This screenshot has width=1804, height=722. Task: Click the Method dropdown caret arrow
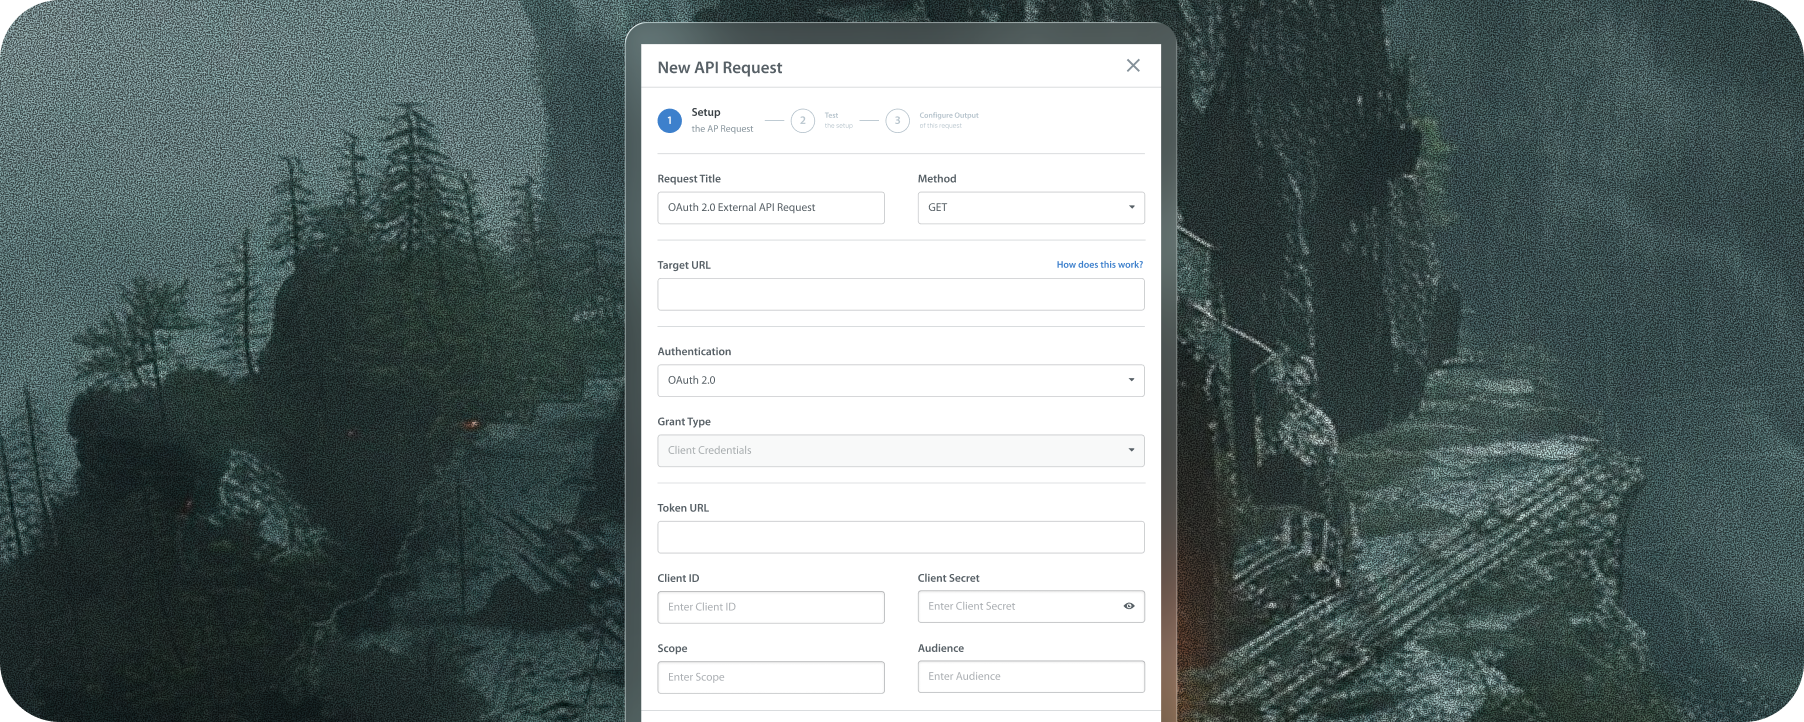[x=1131, y=208]
